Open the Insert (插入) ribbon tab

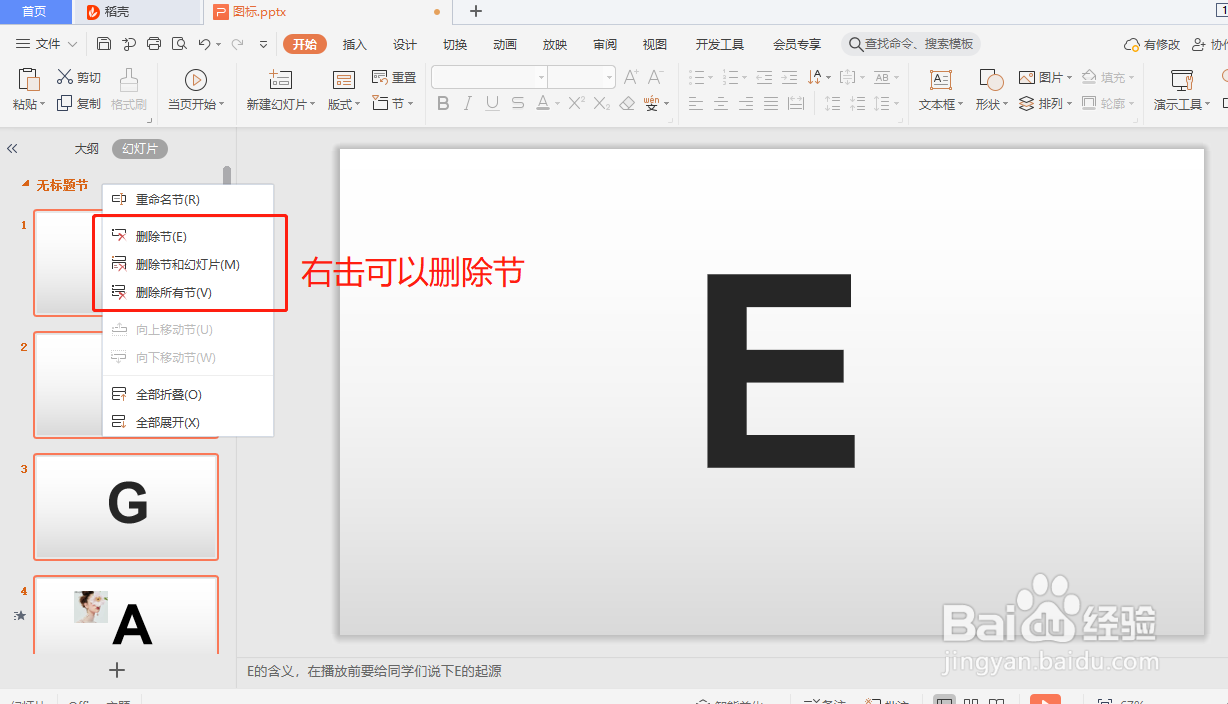point(355,45)
